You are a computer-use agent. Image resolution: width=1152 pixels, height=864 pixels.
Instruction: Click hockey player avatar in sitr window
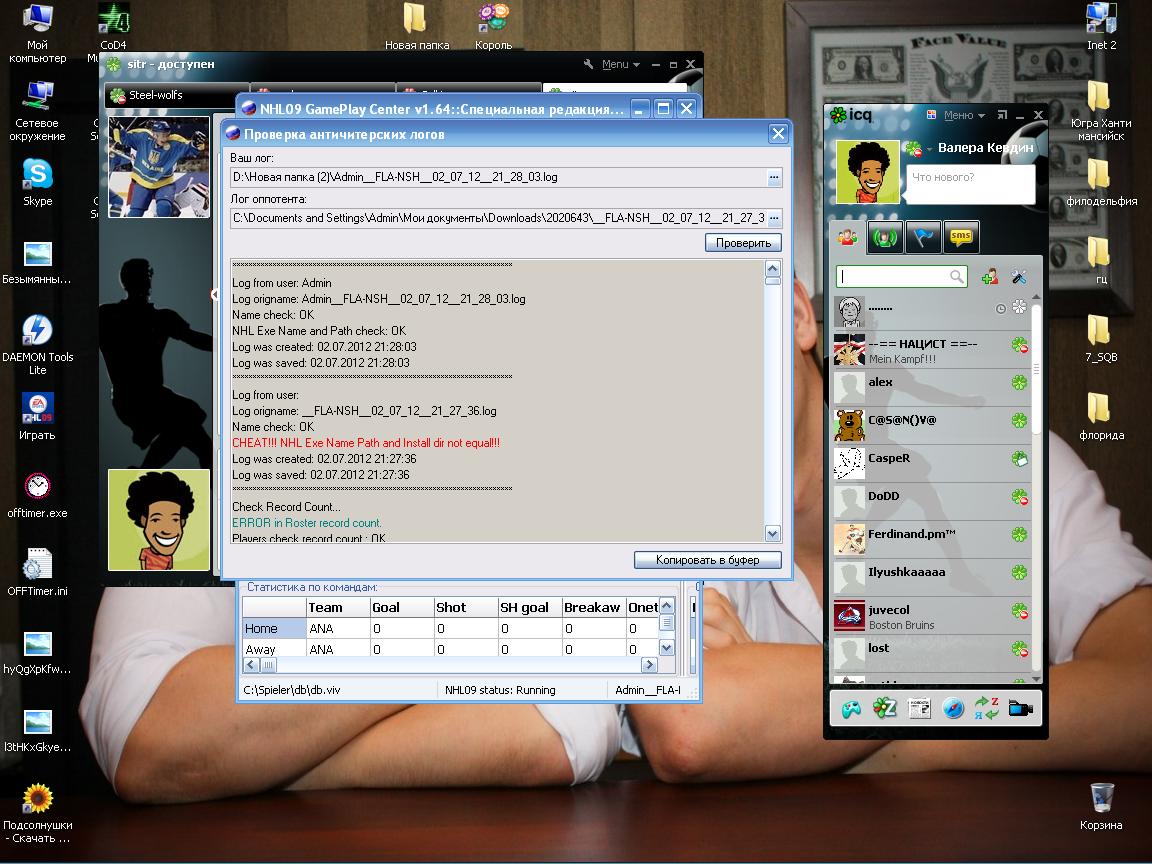159,167
